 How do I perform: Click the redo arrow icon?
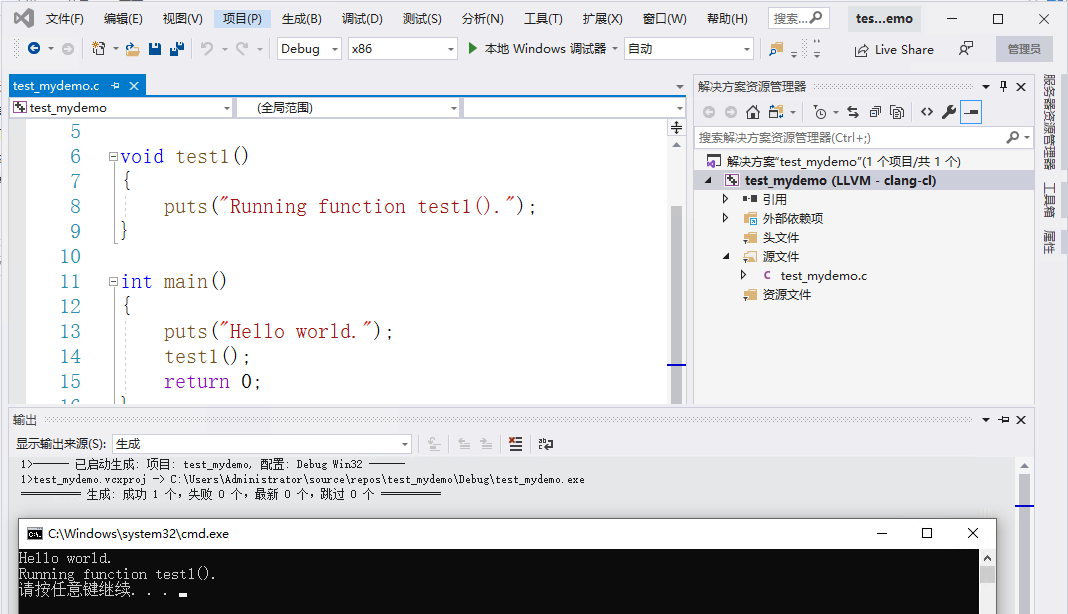click(242, 48)
